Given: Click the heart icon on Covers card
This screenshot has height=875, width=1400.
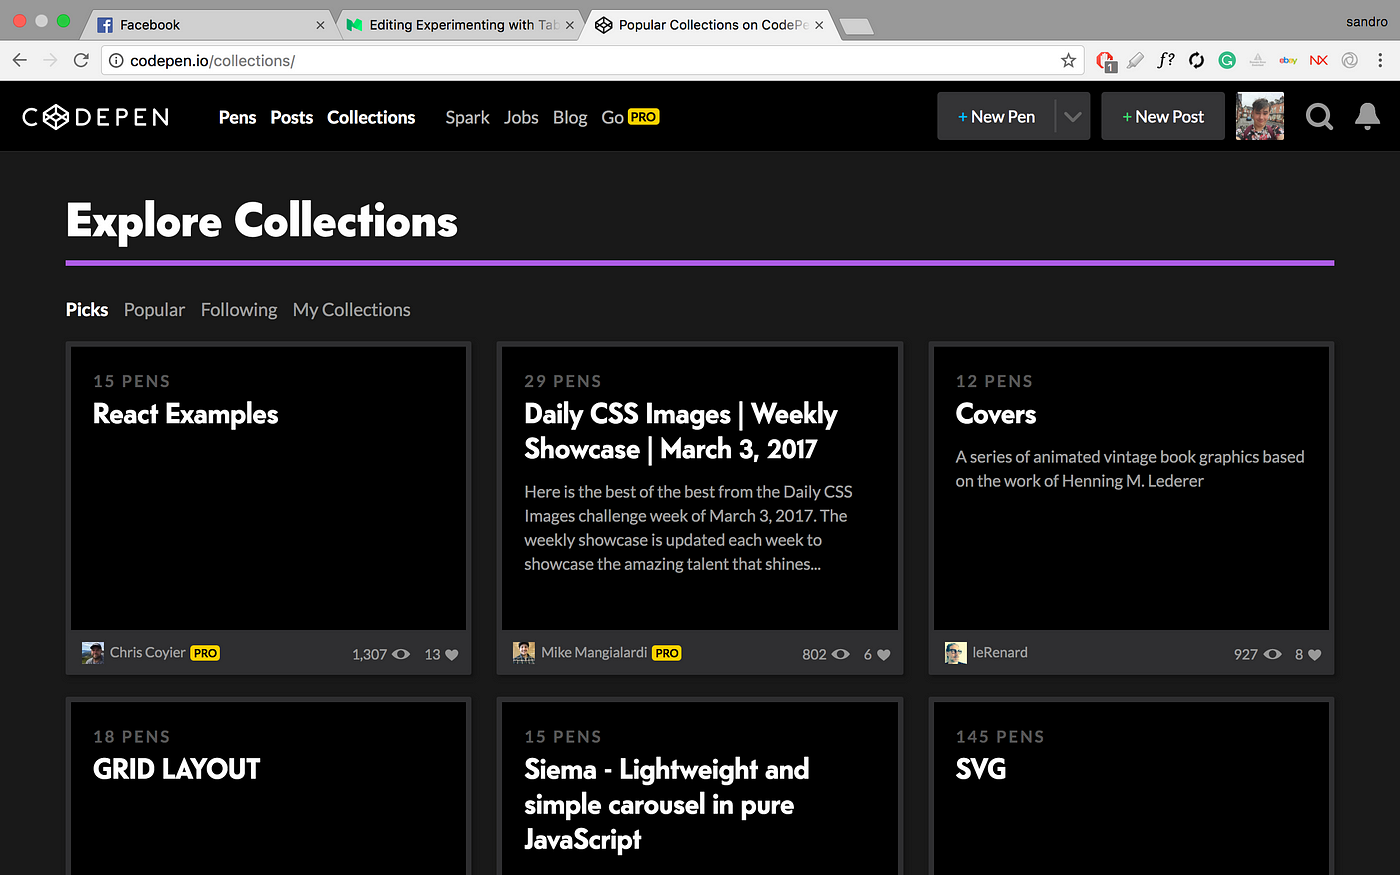Looking at the screenshot, I should 1315,655.
